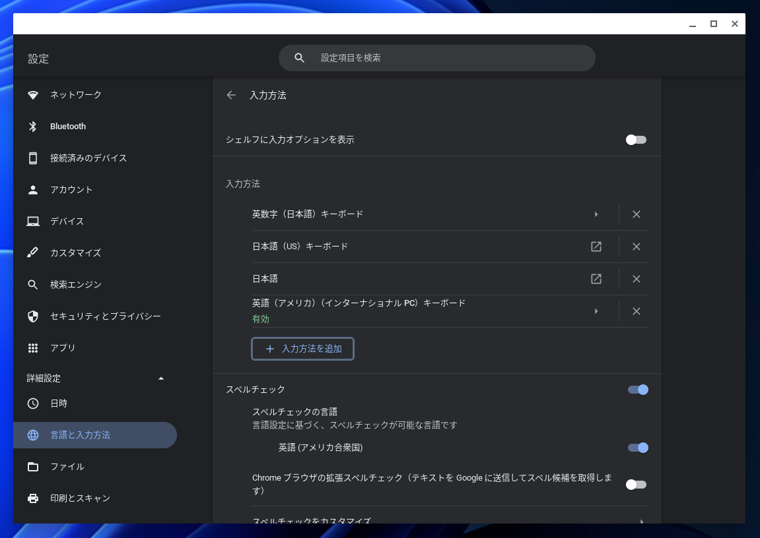This screenshot has width=760, height=538.
Task: Toggle 英語 (アメリカ合衆国) spell check switch
Action: coord(638,448)
